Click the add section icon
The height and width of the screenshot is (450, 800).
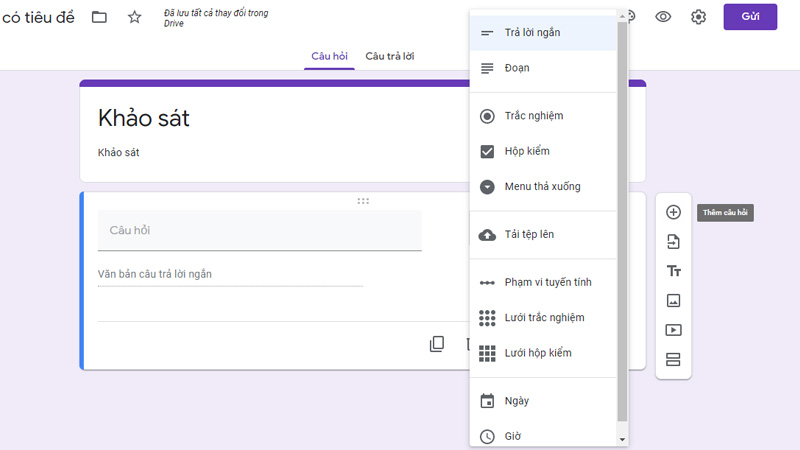tap(673, 360)
